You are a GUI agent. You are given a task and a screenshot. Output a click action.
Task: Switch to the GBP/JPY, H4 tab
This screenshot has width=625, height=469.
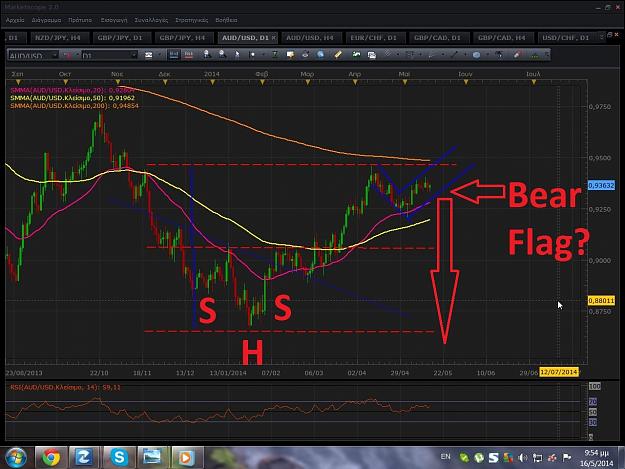pyautogui.click(x=182, y=38)
